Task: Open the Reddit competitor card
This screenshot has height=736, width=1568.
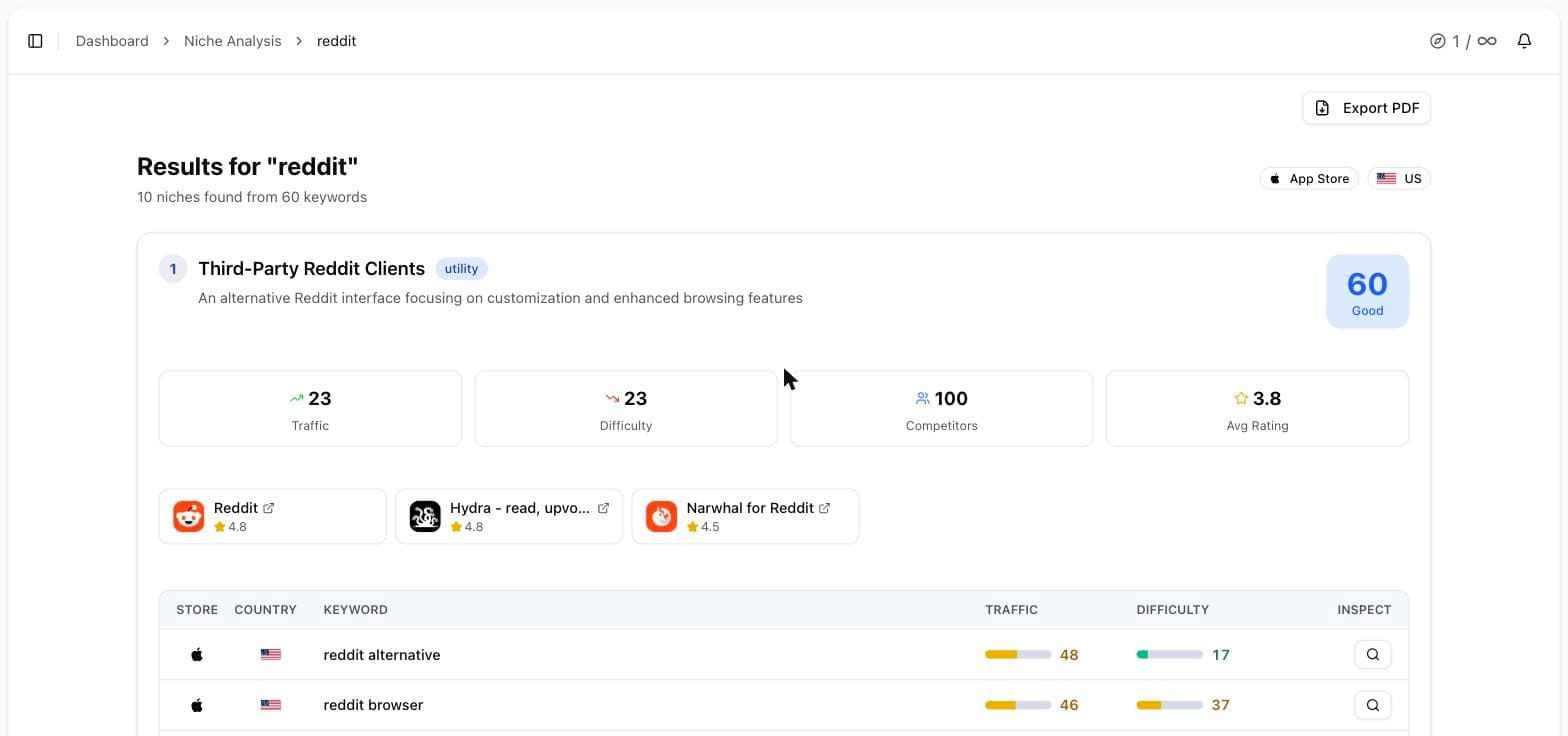Action: [x=272, y=516]
